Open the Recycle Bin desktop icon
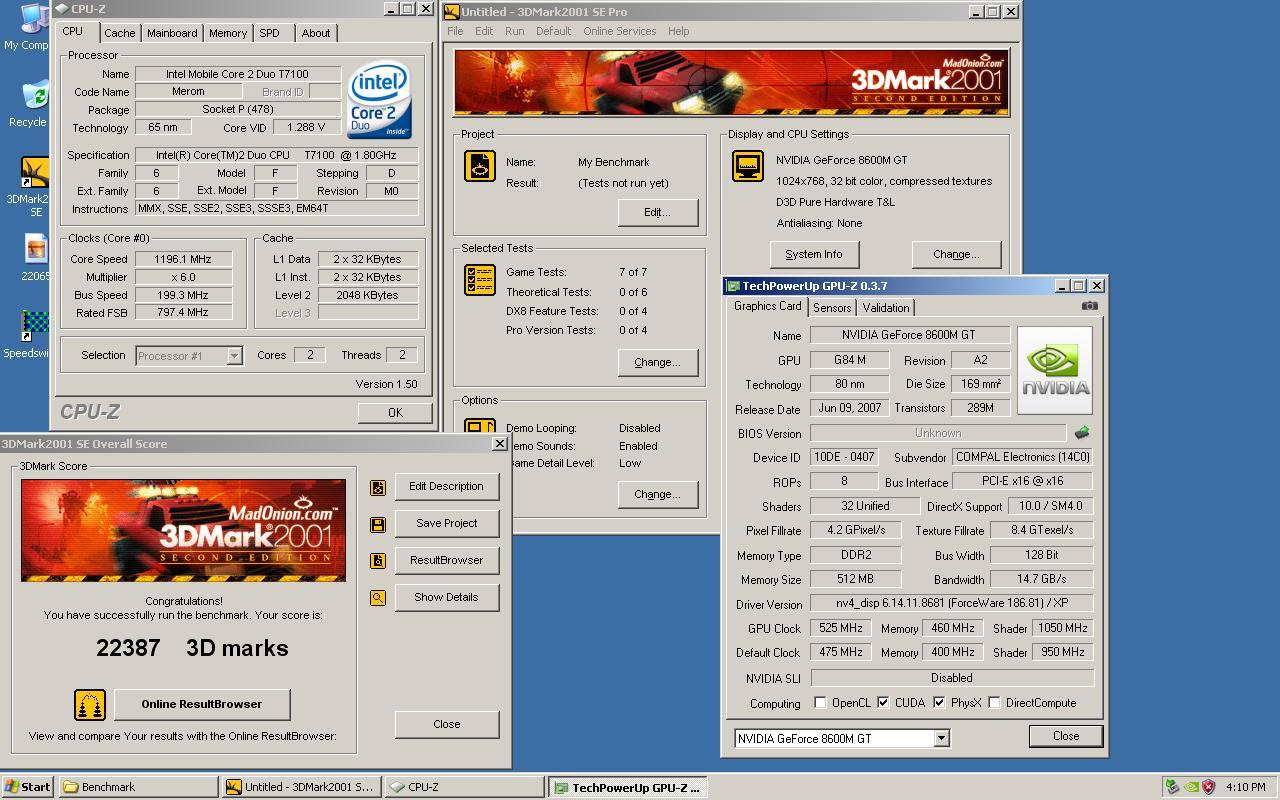1280x800 pixels. pos(35,96)
